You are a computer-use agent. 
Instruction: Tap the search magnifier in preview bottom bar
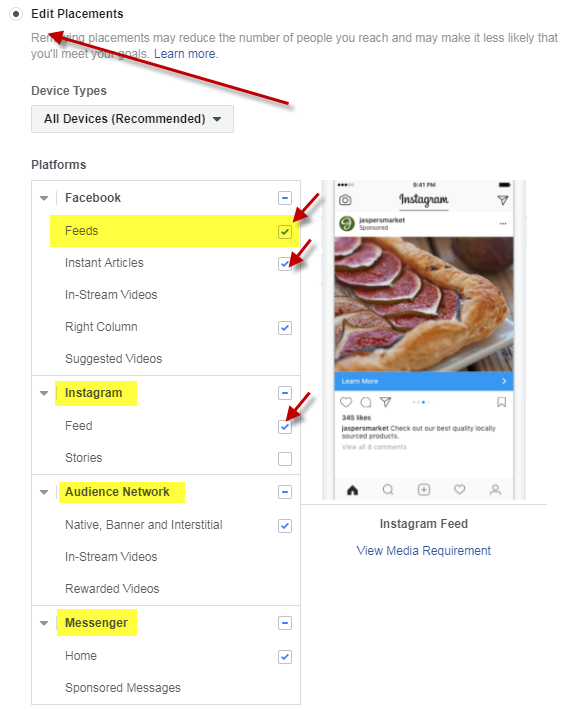(x=388, y=490)
